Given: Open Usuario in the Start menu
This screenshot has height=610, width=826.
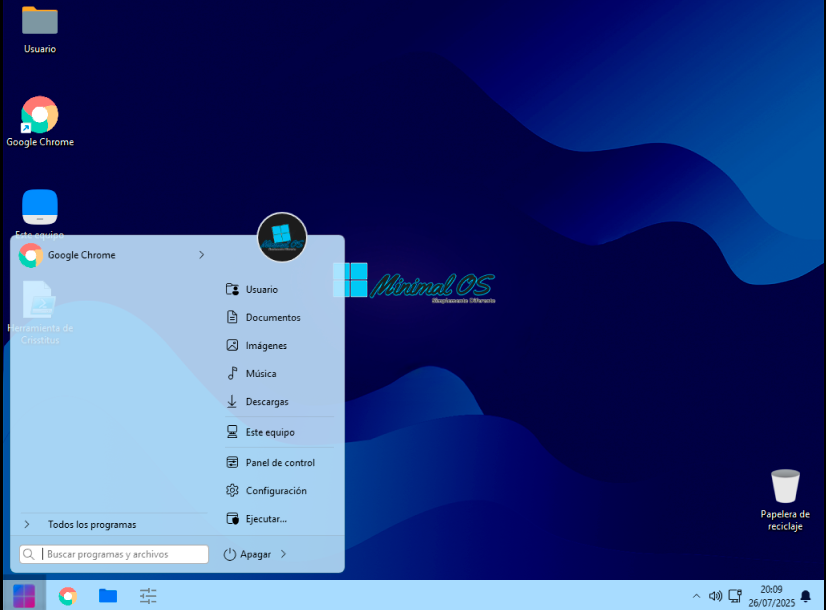Looking at the screenshot, I should click(280, 289).
